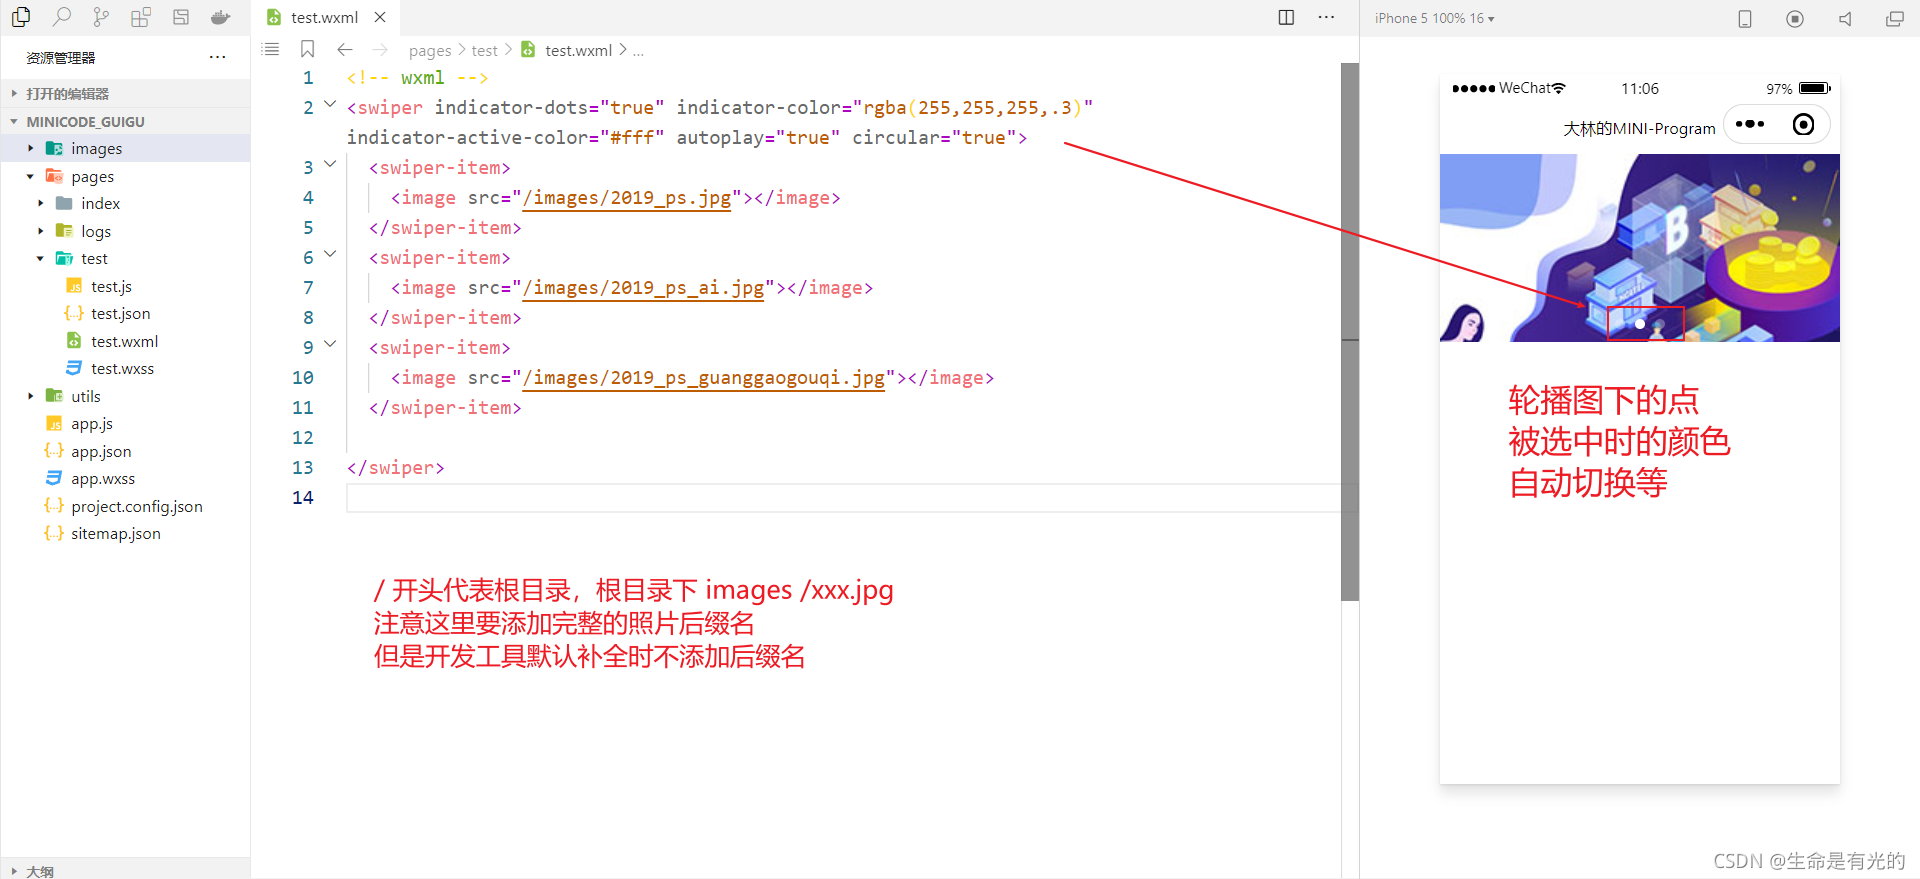Viewport: 1920px width, 879px height.
Task: Fold the swiper-item at line 9
Action: (x=330, y=344)
